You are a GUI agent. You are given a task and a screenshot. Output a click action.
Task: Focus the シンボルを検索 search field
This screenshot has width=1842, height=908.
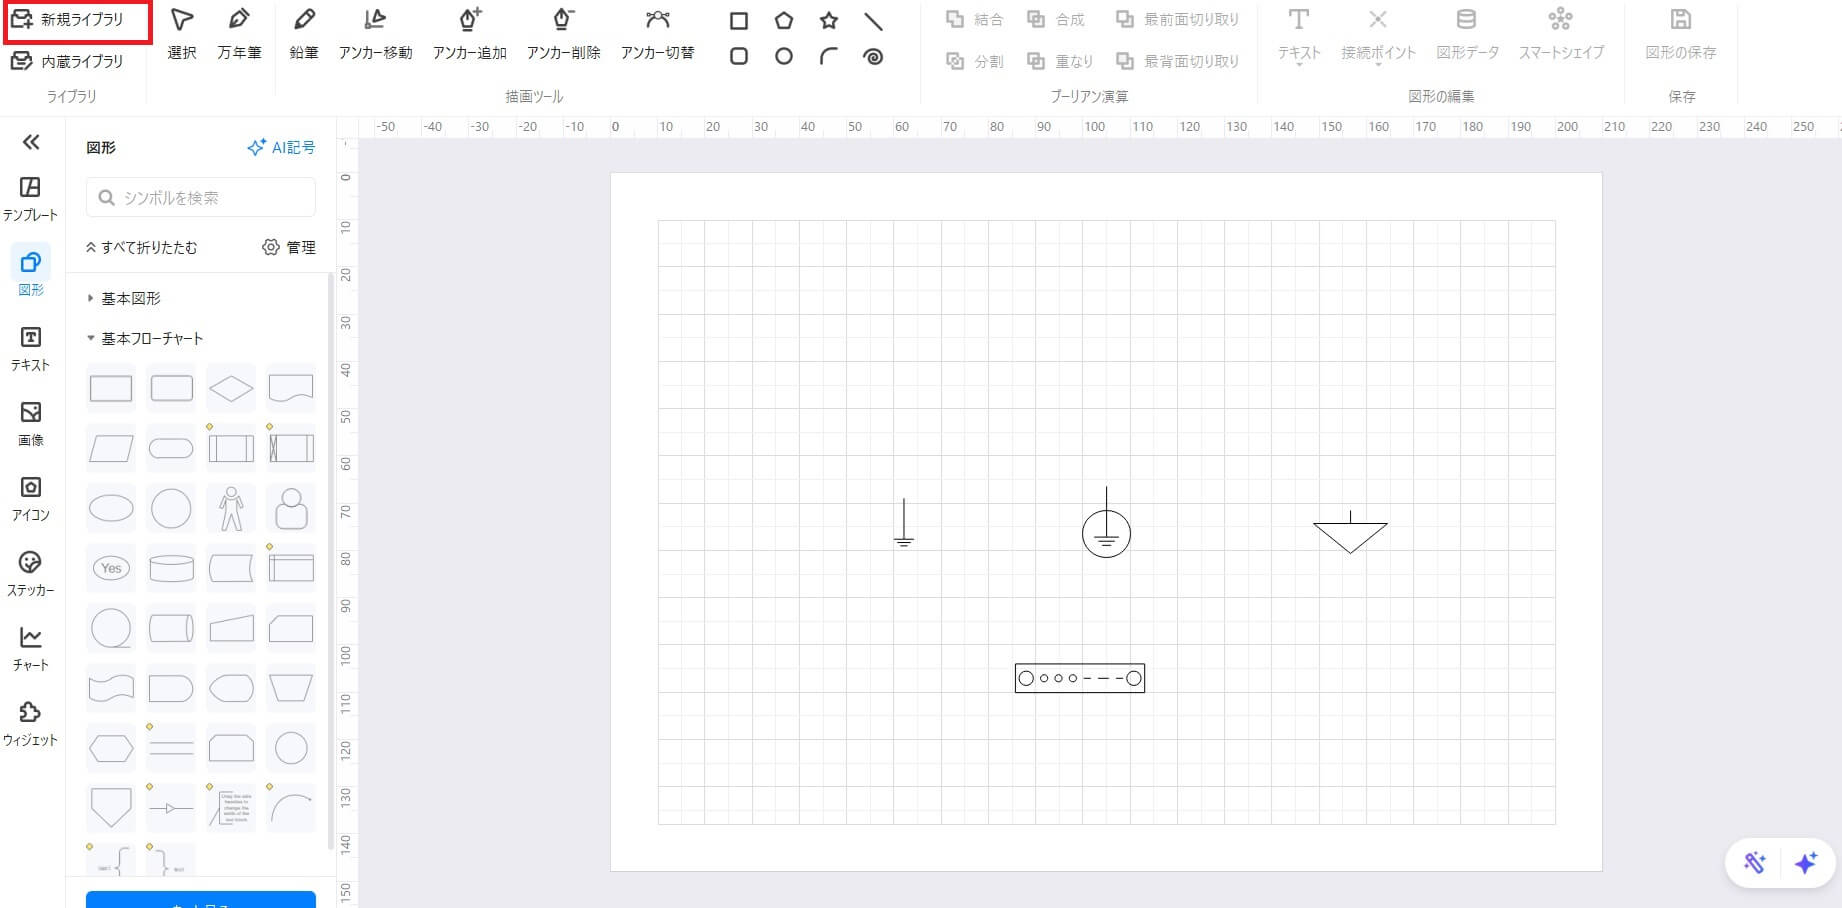click(201, 198)
